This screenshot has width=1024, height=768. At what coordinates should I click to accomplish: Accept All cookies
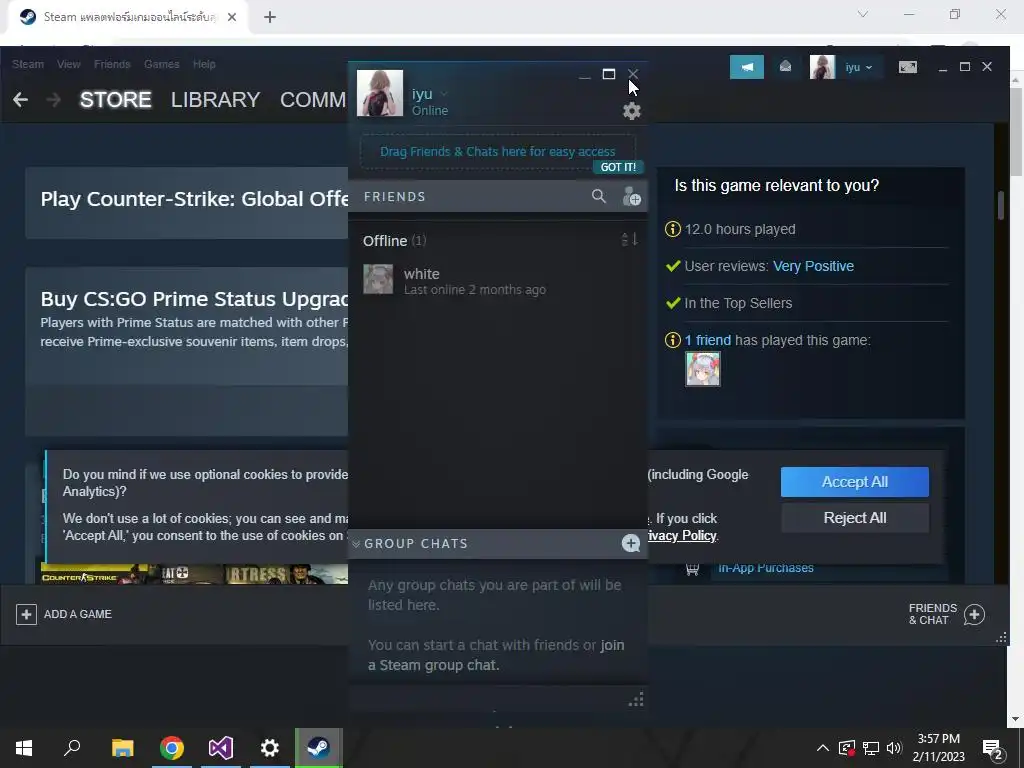tap(854, 482)
